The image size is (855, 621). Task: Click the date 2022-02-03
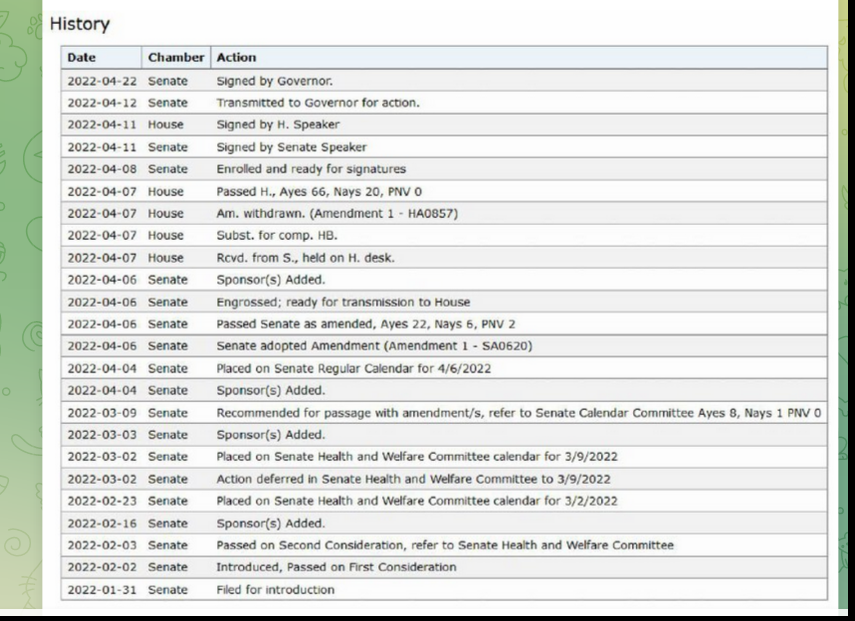pyautogui.click(x=102, y=545)
